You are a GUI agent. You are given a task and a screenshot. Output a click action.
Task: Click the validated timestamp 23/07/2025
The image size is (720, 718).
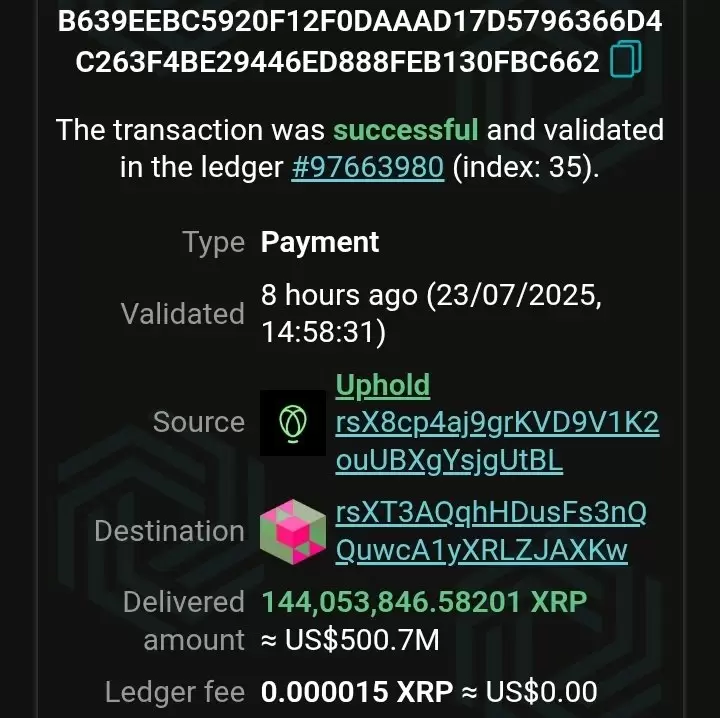pyautogui.click(x=513, y=295)
